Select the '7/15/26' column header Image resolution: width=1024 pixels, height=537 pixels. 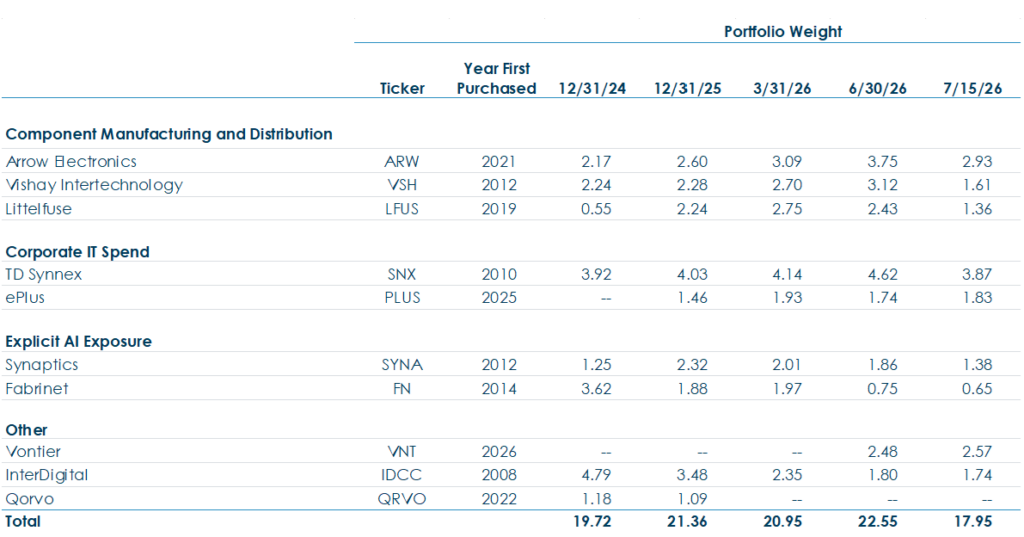click(x=972, y=89)
